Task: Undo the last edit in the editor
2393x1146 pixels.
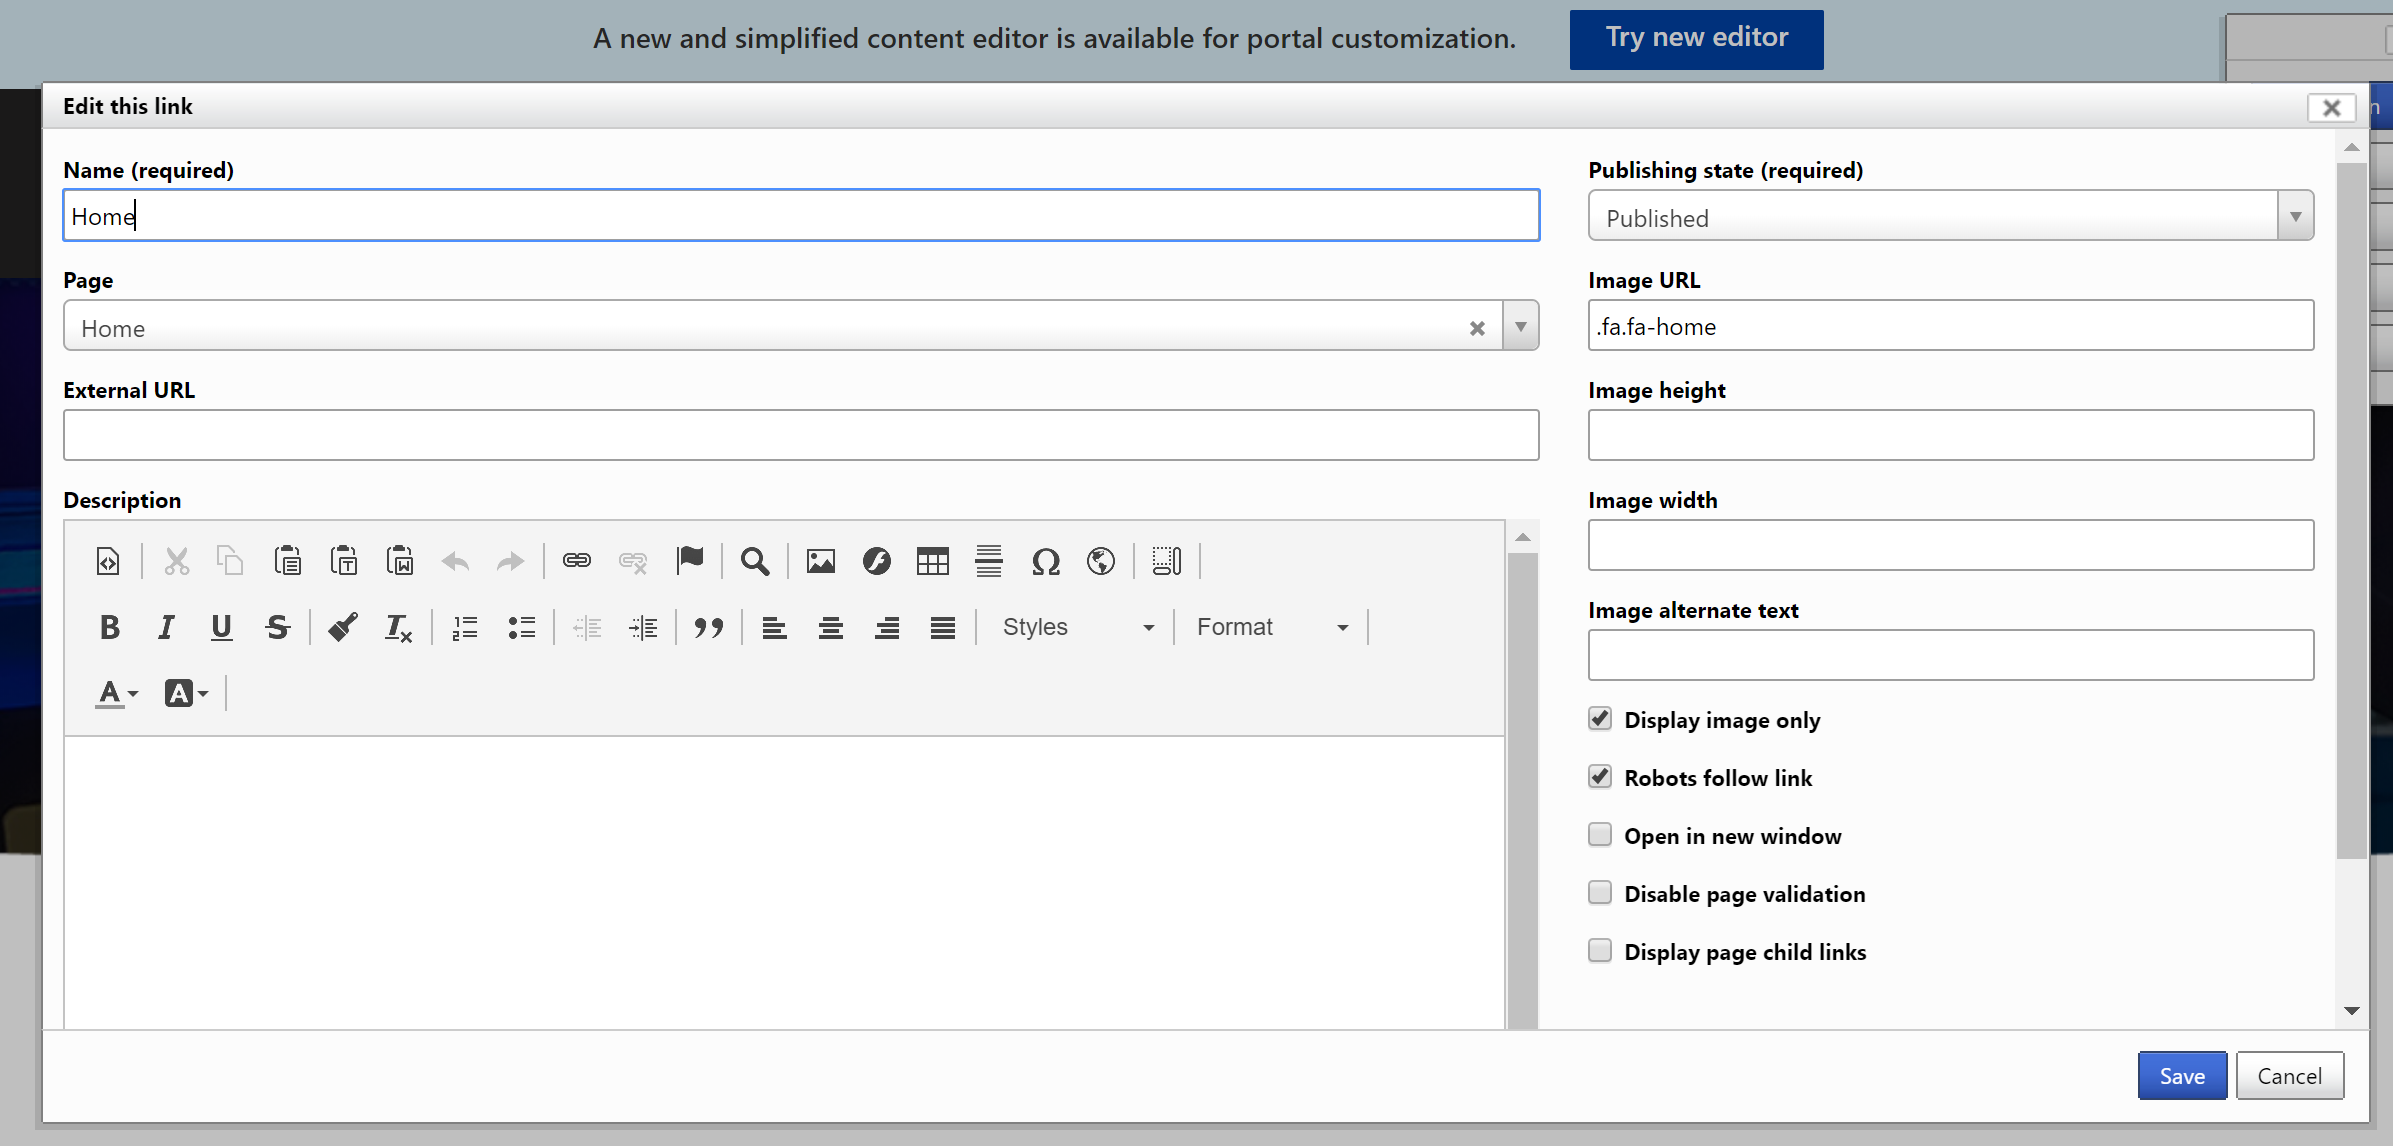Action: pos(455,561)
